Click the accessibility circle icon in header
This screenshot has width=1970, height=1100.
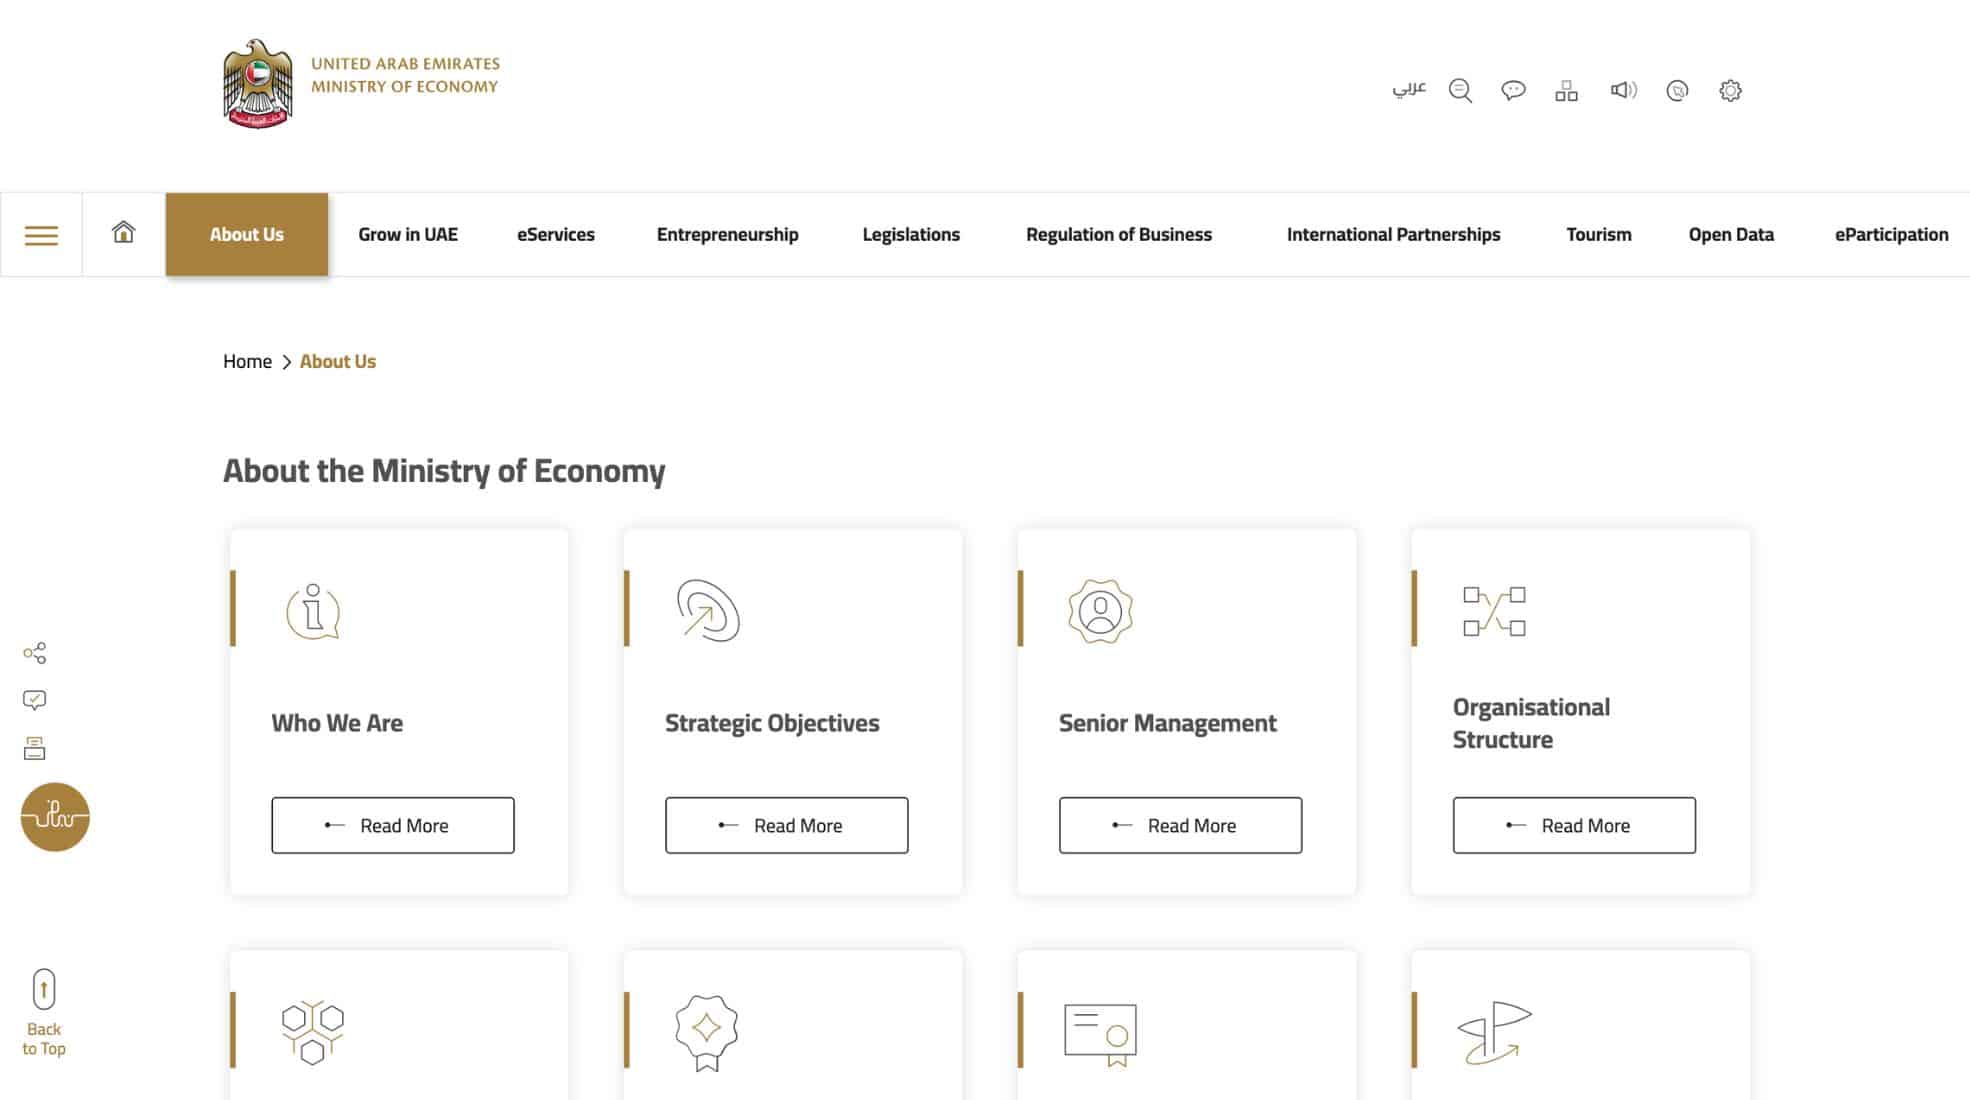[x=1678, y=90]
